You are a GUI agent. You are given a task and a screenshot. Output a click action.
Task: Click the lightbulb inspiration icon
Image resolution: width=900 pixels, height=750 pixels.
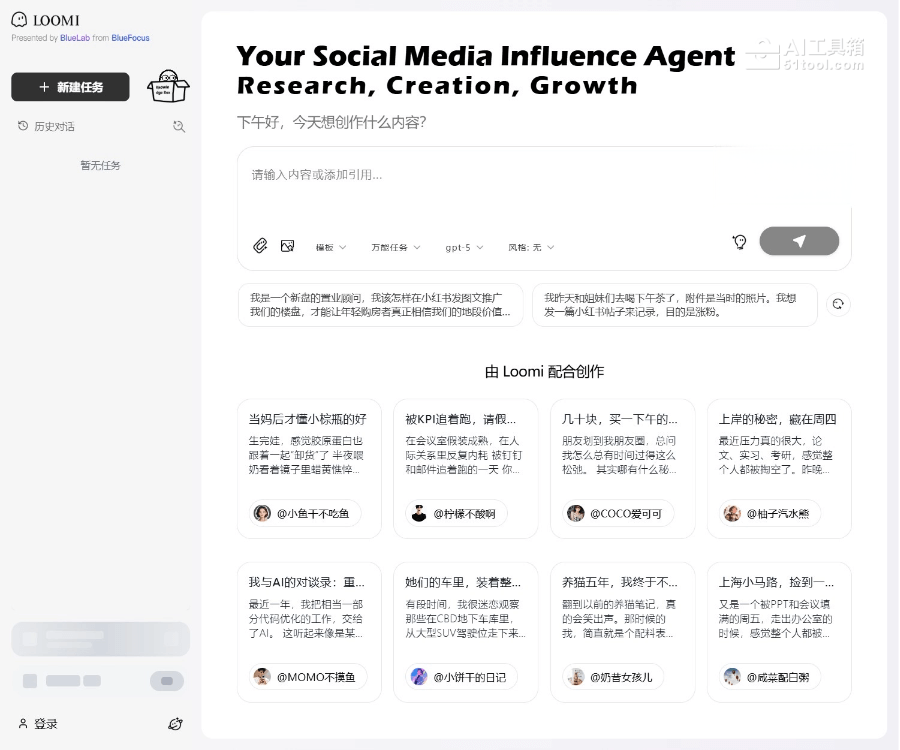click(x=739, y=242)
